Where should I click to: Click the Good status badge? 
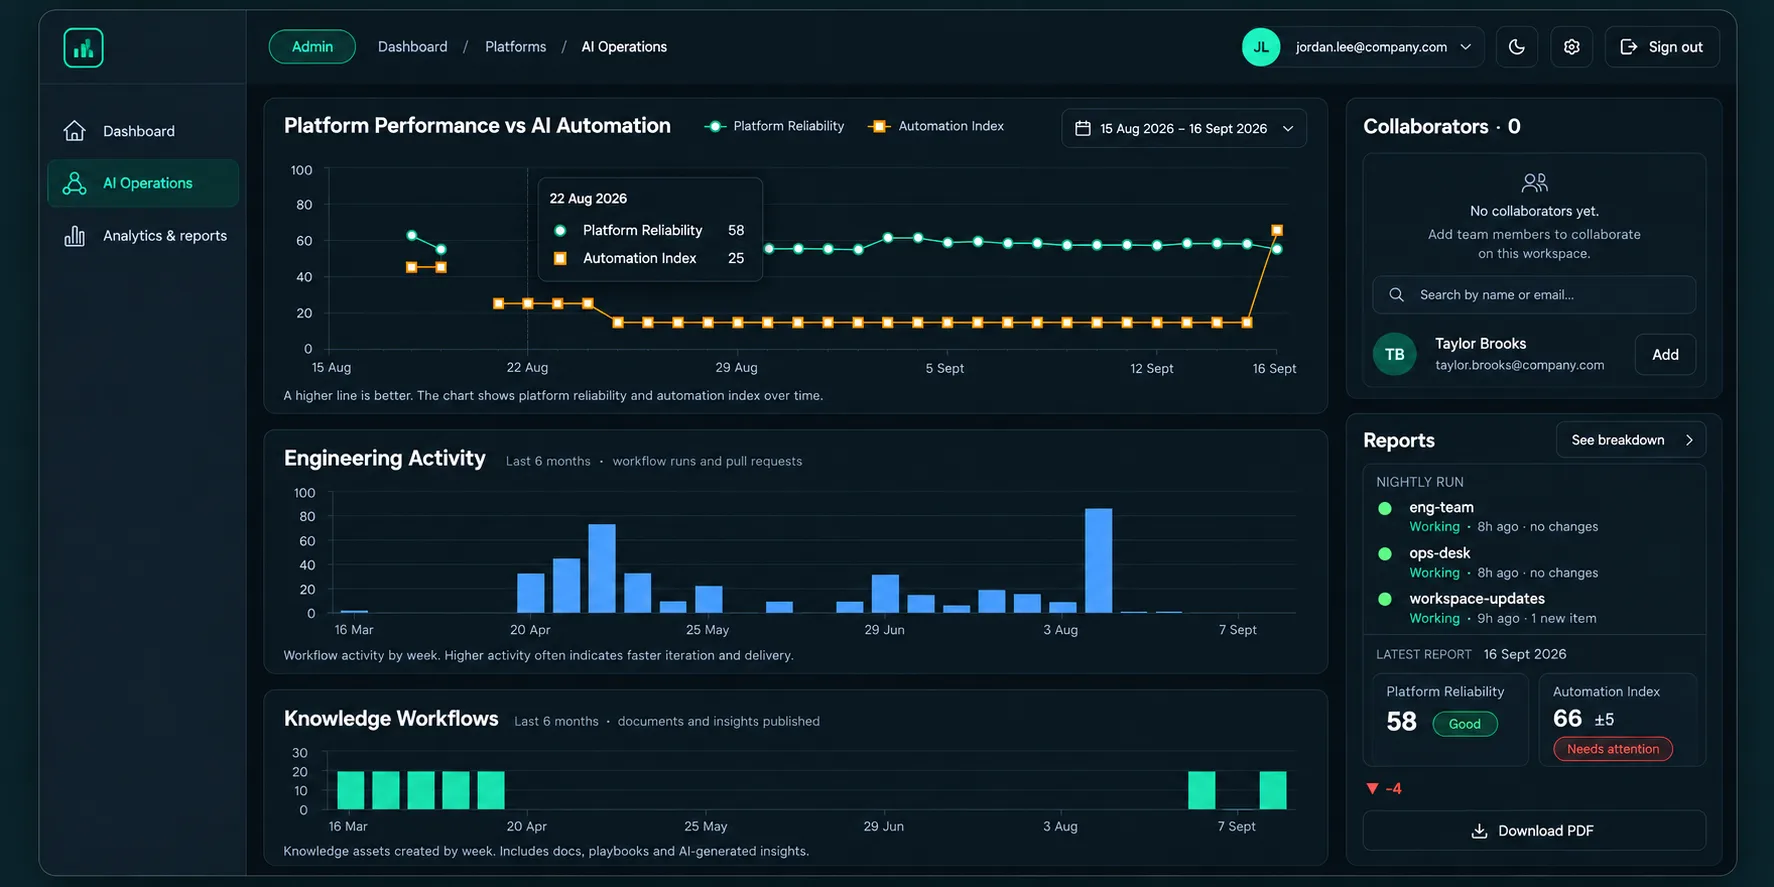1465,724
